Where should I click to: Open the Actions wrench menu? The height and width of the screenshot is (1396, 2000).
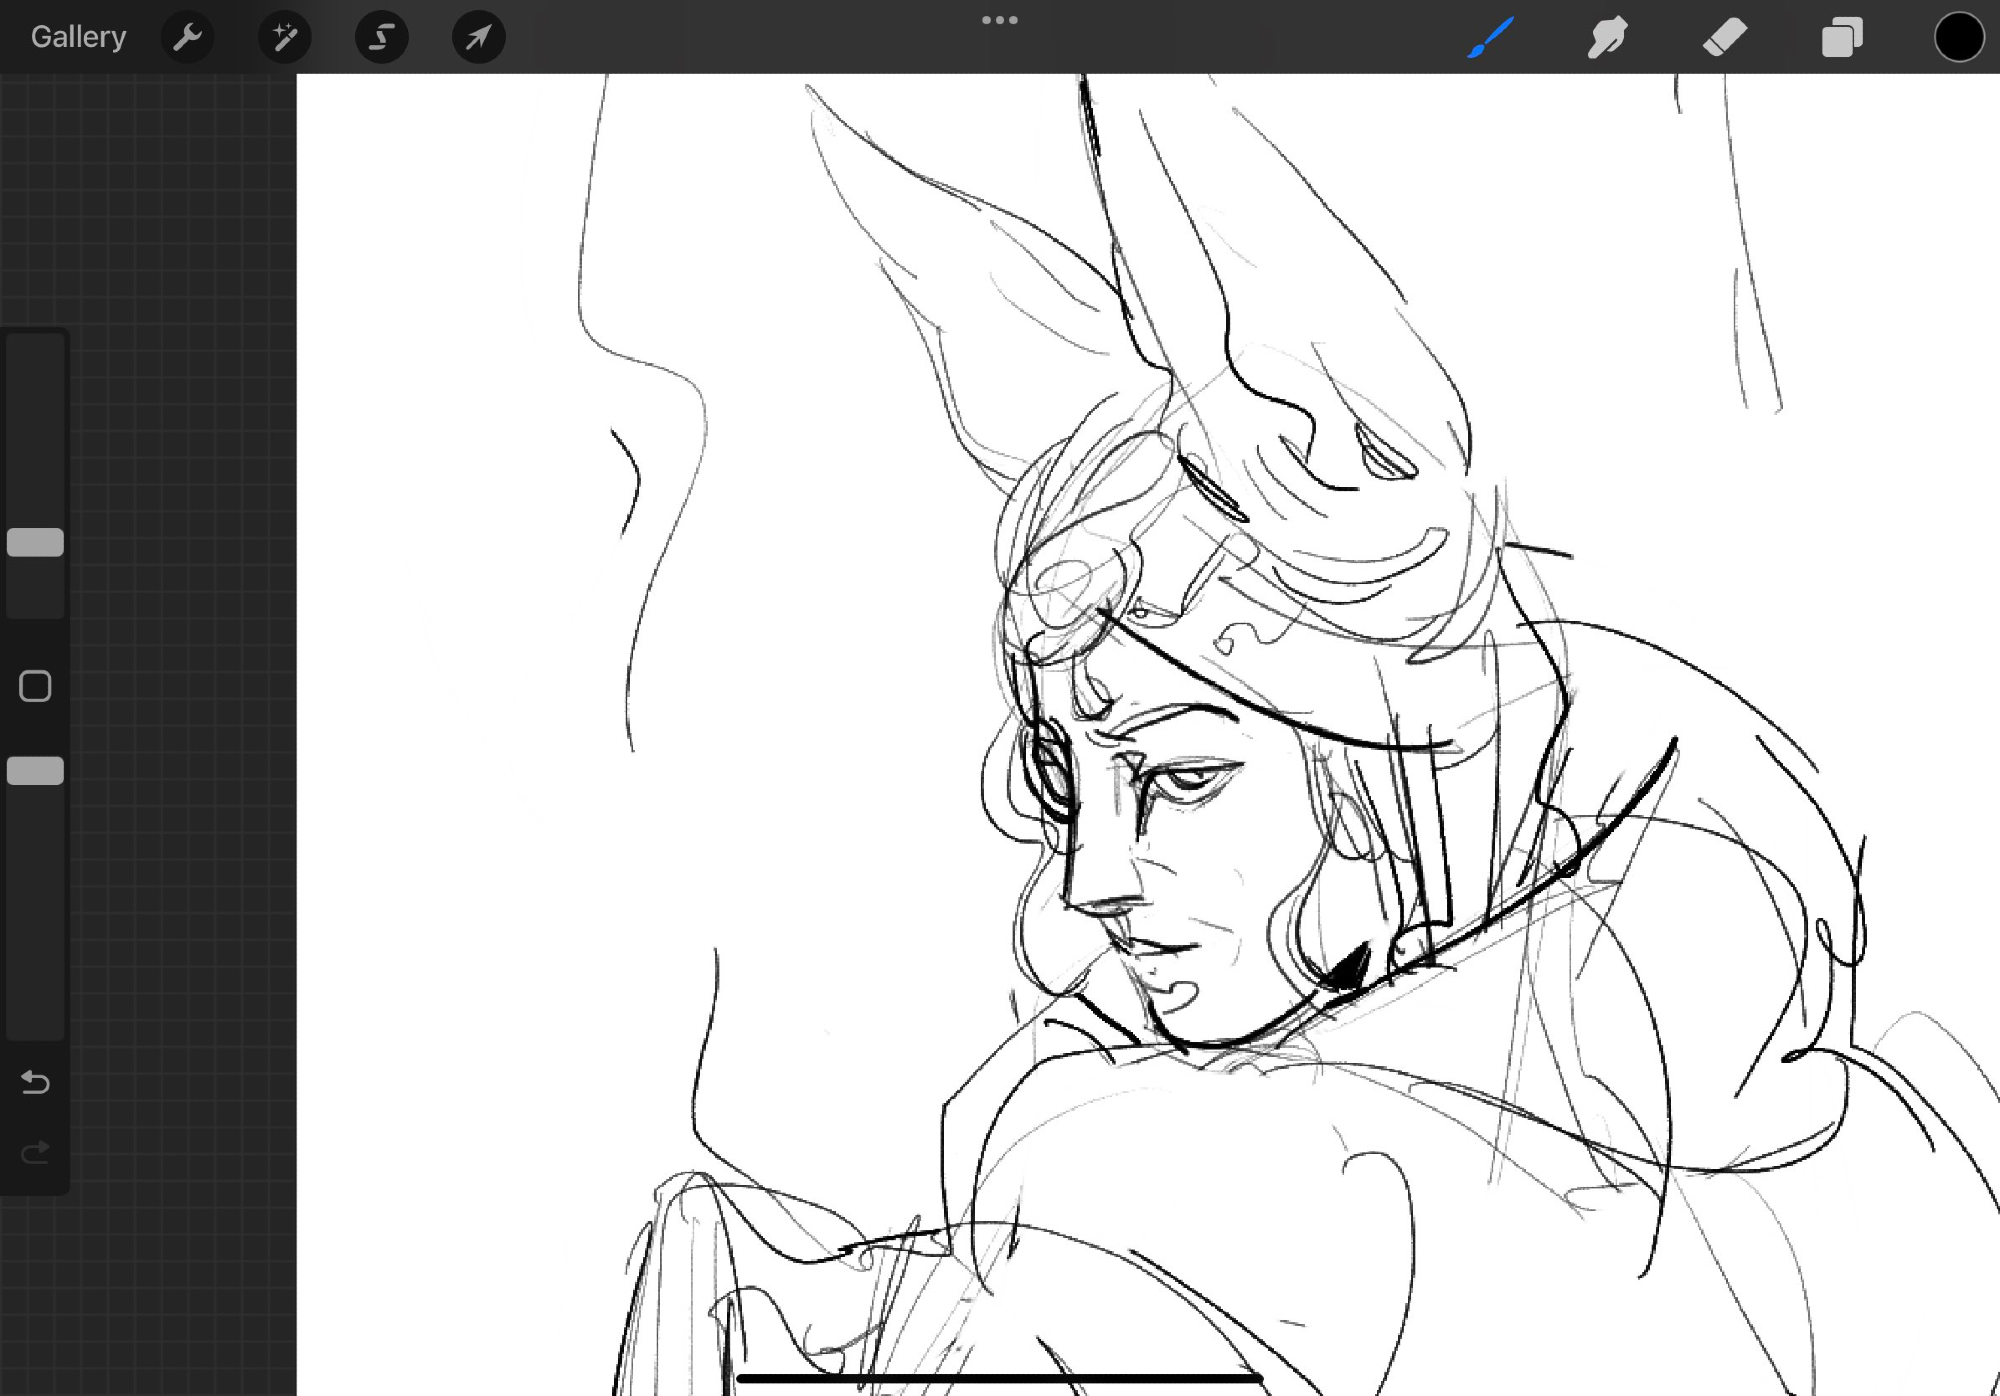pos(187,37)
